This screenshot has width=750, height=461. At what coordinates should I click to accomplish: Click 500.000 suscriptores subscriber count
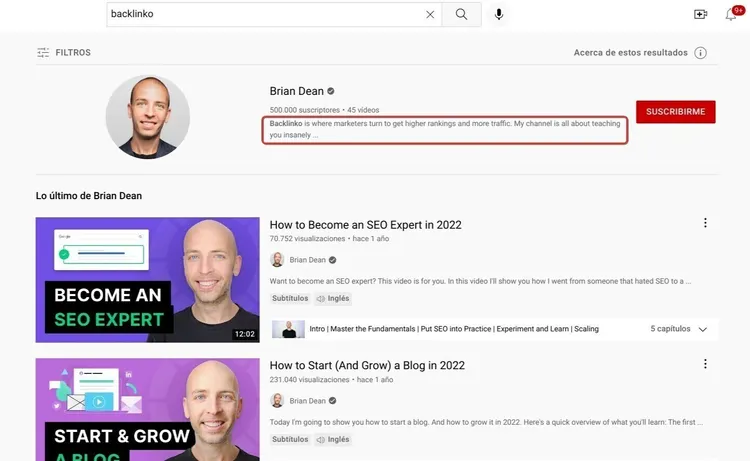(x=305, y=110)
